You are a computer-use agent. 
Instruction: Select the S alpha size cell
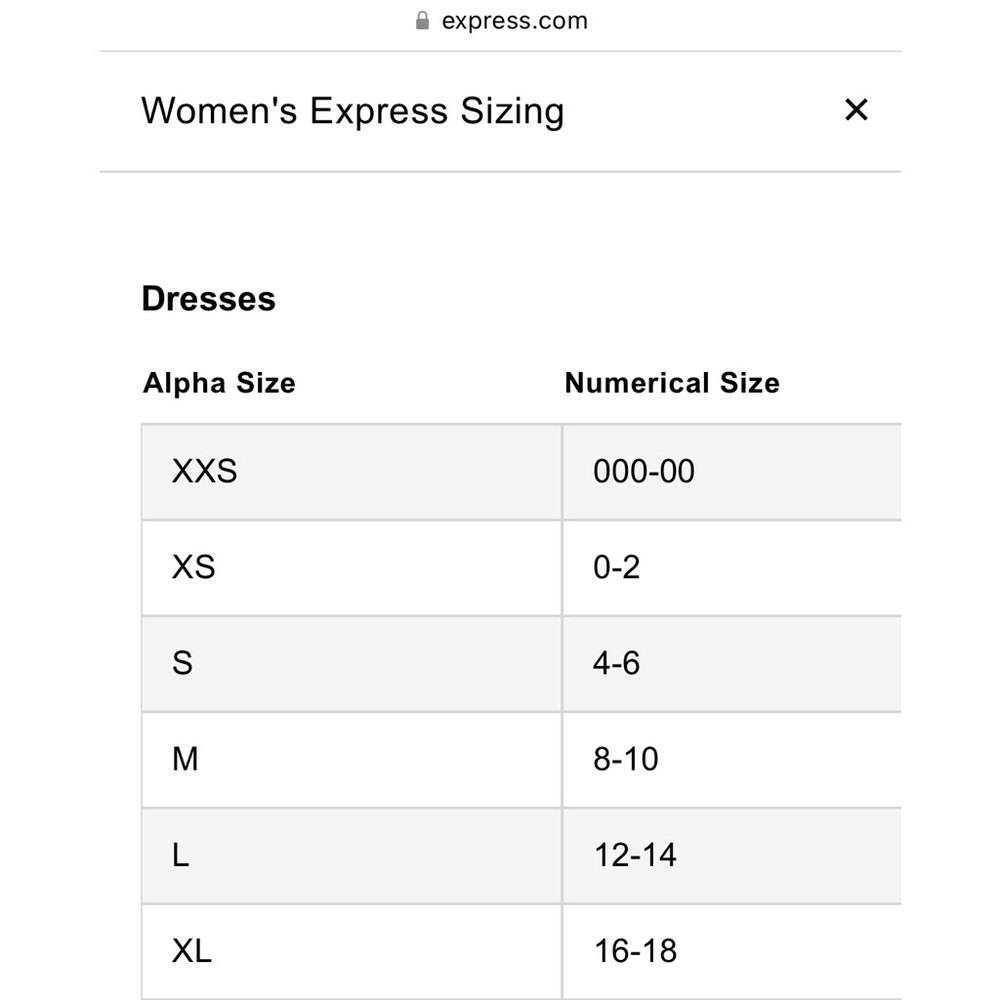(x=351, y=663)
